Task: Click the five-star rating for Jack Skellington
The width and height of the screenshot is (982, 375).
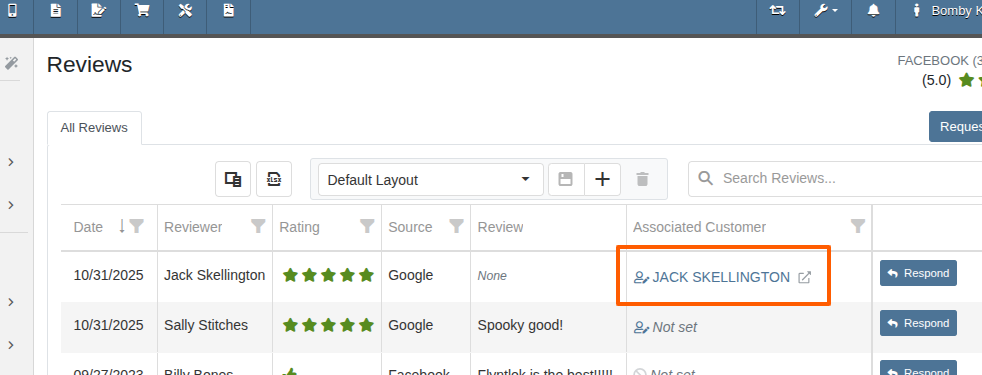Action: (328, 275)
